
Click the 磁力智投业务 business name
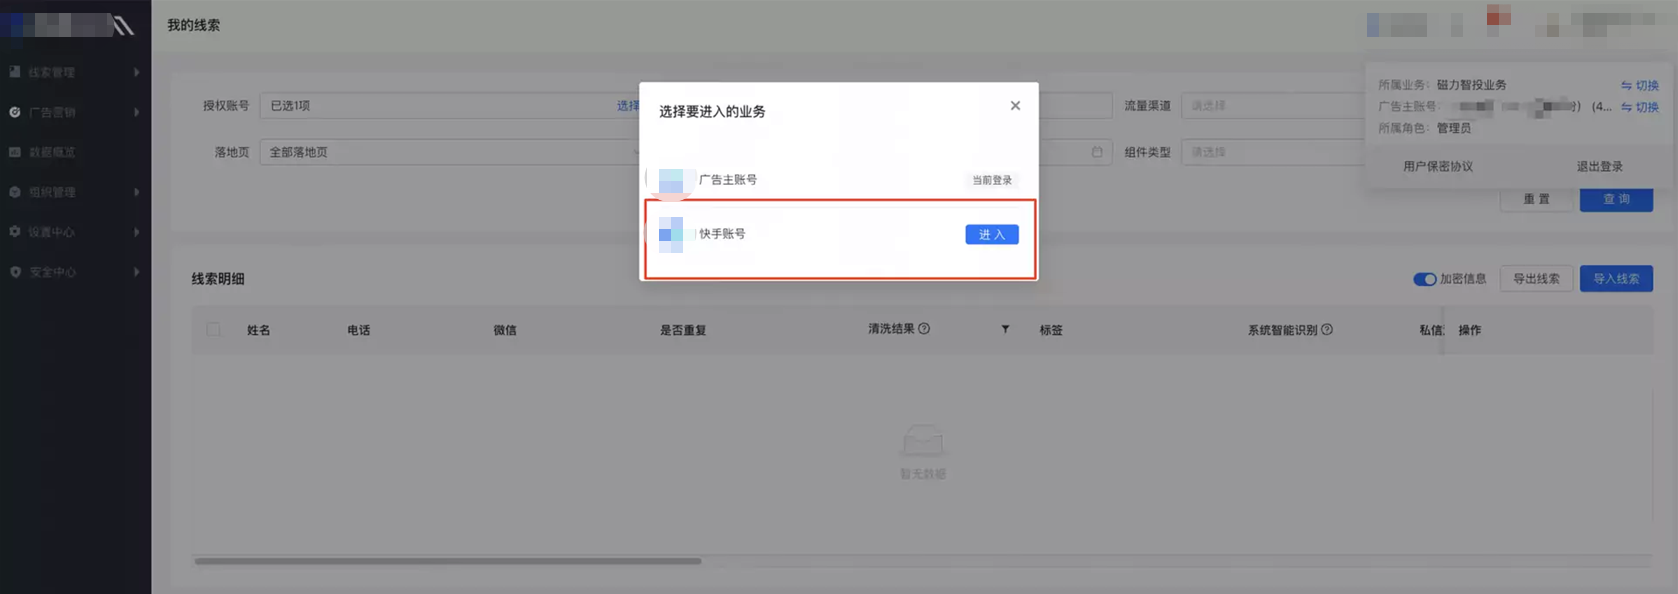pyautogui.click(x=1471, y=86)
